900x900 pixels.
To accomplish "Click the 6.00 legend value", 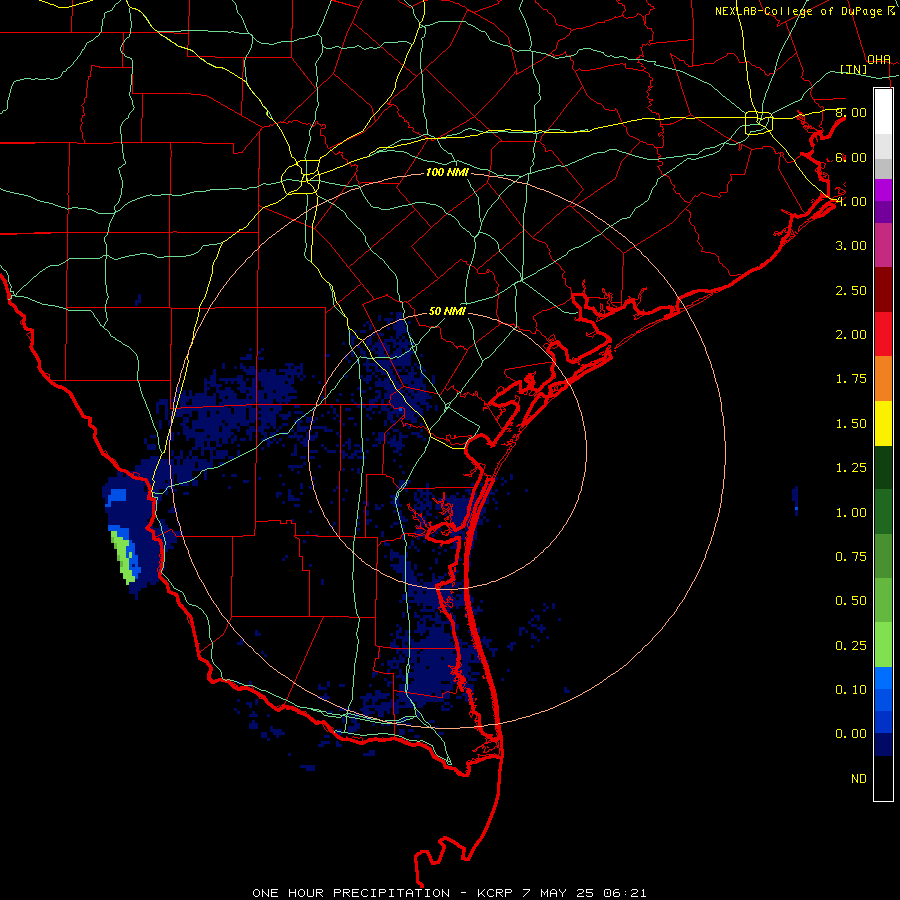I will 851,157.
